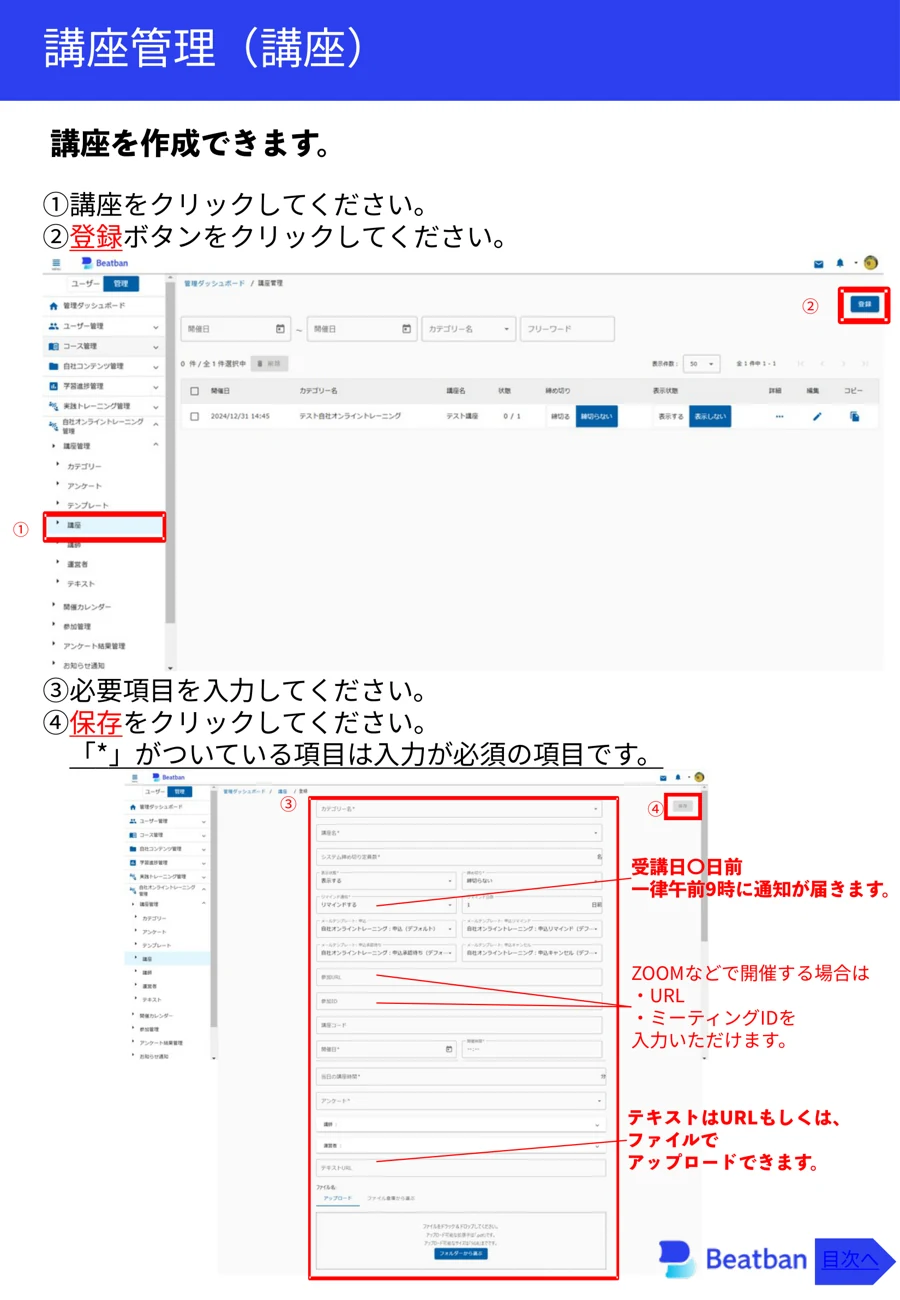Select 表示する toggle option for テスト講座

[671, 416]
